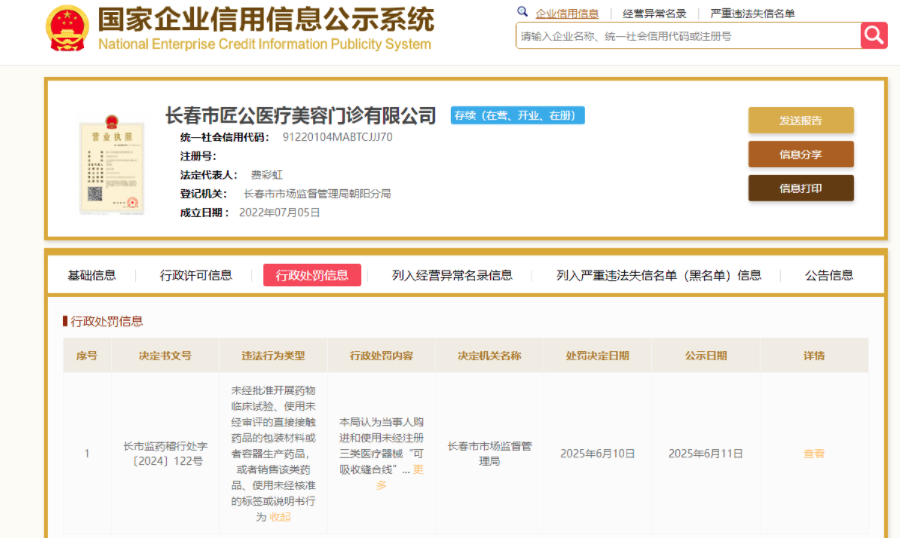The image size is (900, 540).
Task: Click company name 长春市匠公医疗美容门诊有限公司
Action: [301, 115]
